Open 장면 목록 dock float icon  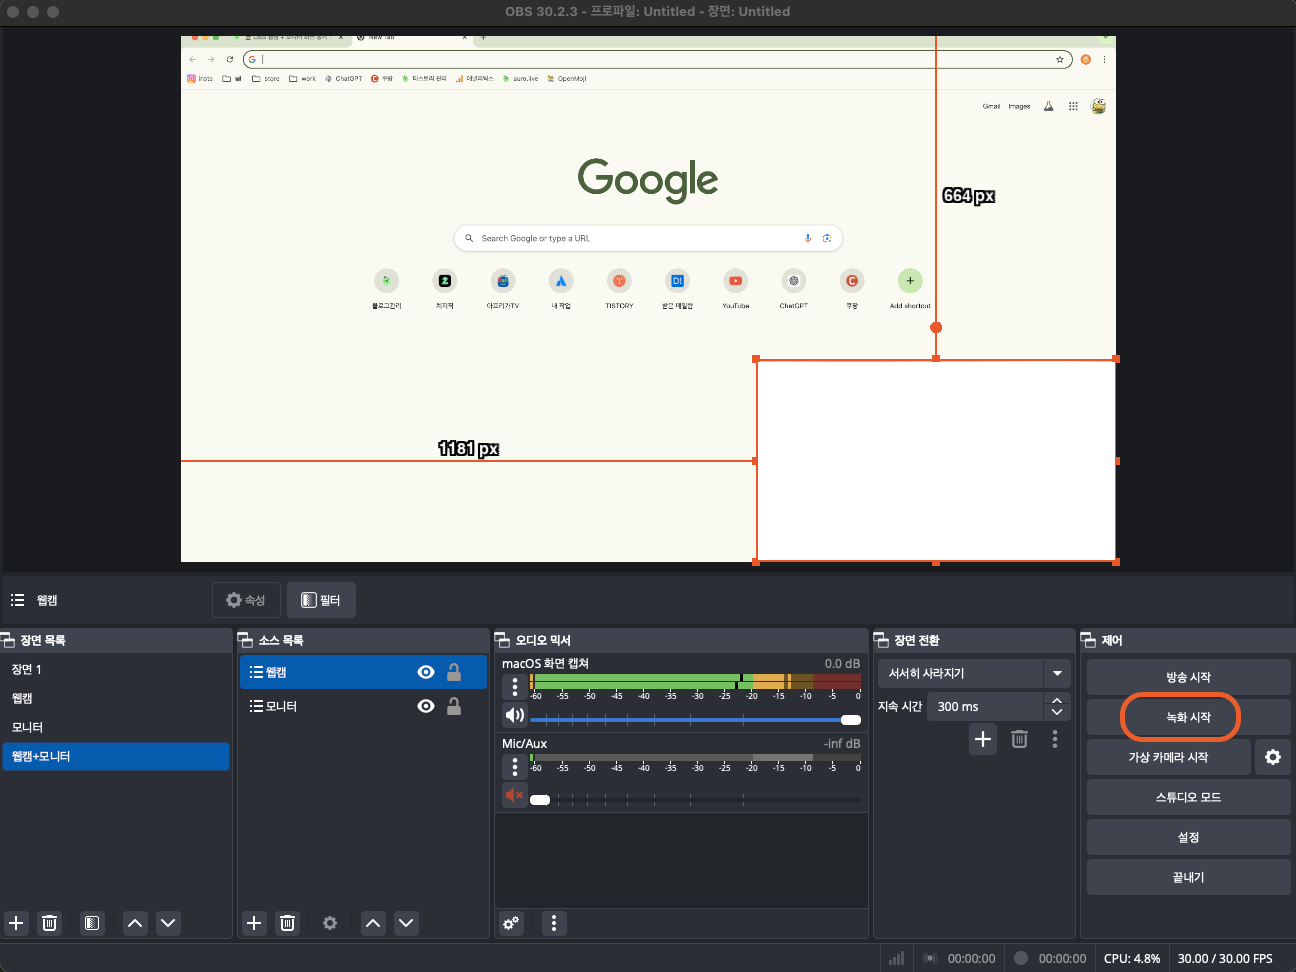pyautogui.click(x=8, y=640)
